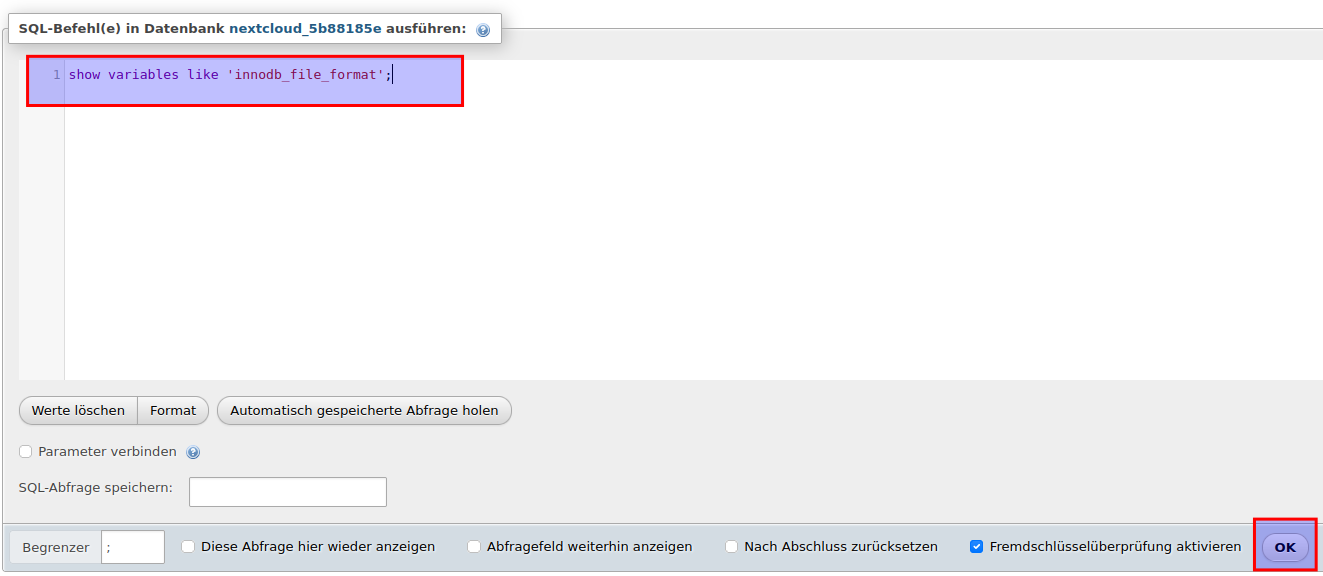This screenshot has height=576, width=1323.
Task: Click the show keyword in query
Action: (x=85, y=74)
